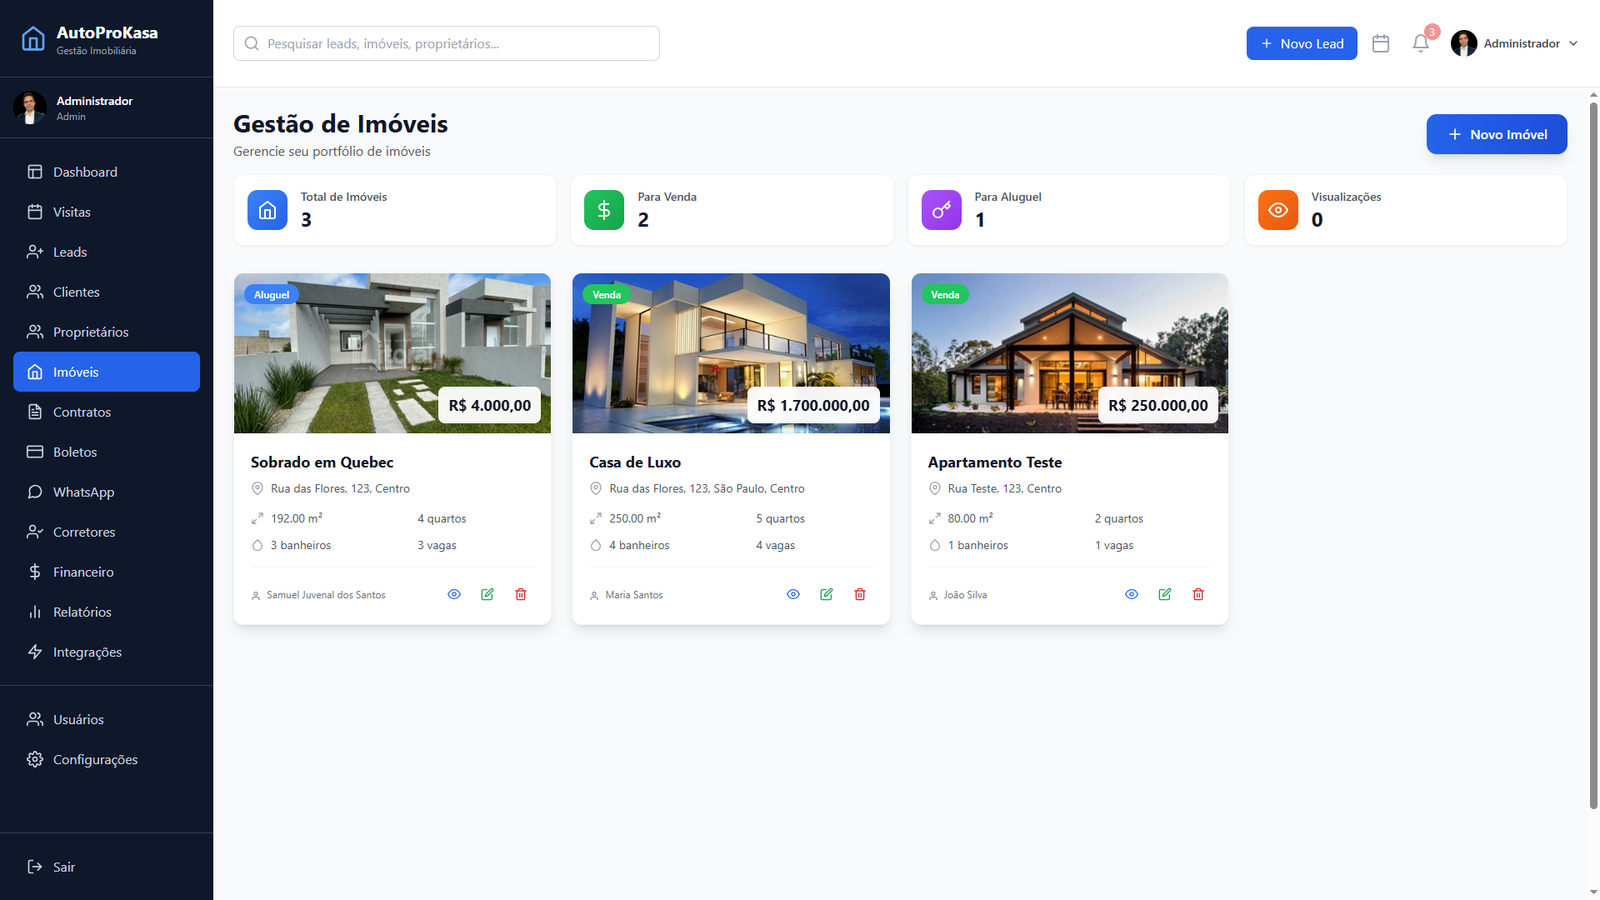Show Apartamento Teste using eye icon
Image resolution: width=1600 pixels, height=900 pixels.
click(1131, 594)
